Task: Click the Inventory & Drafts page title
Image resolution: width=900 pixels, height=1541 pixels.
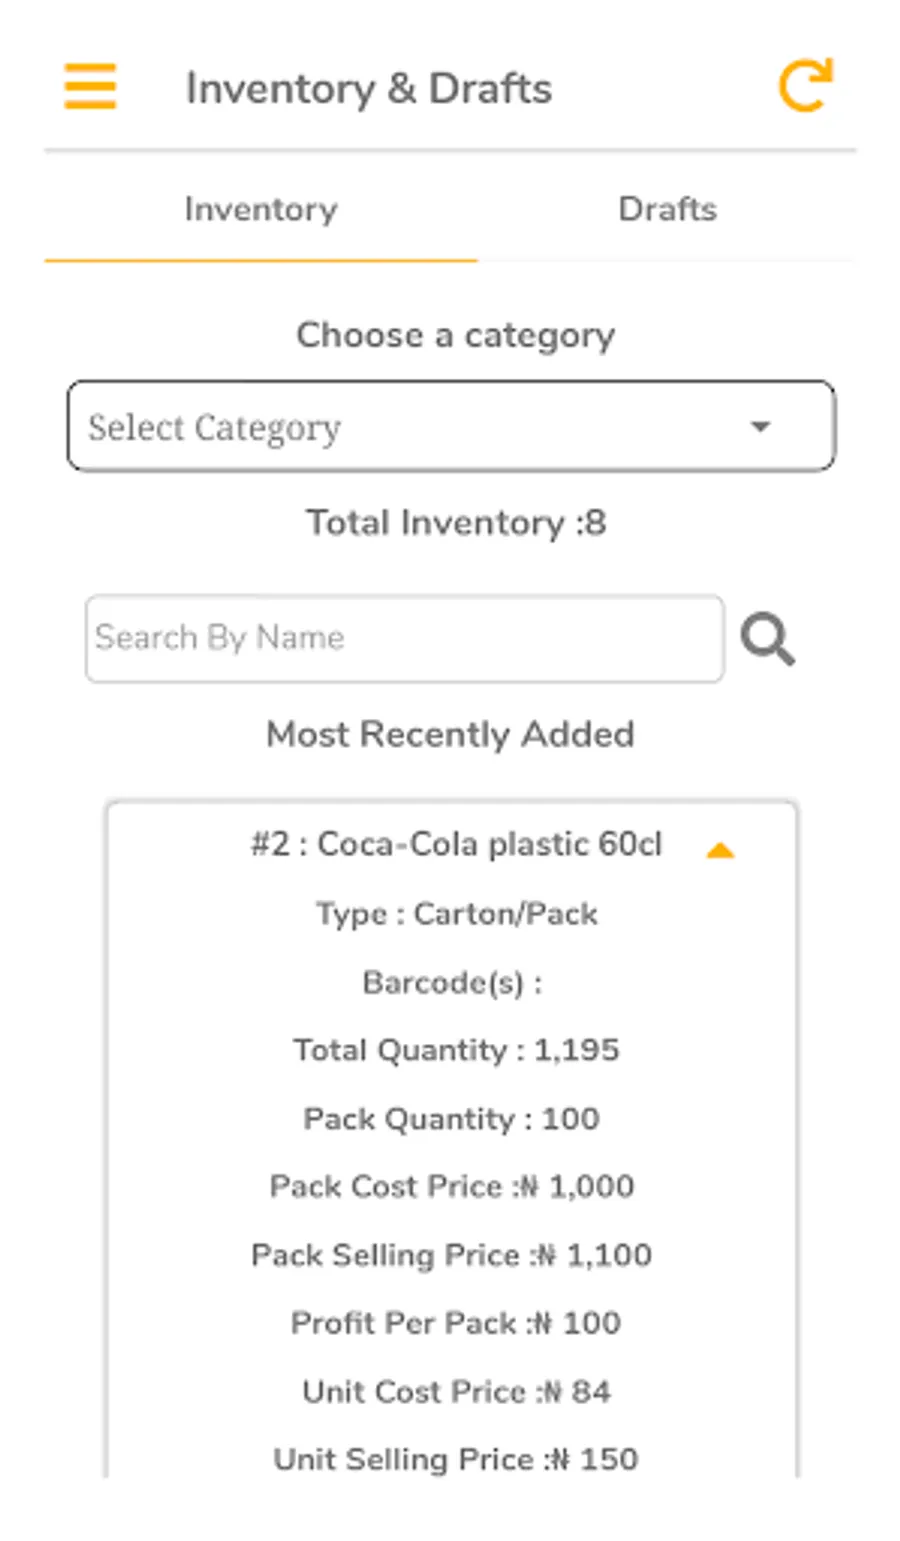Action: tap(368, 88)
